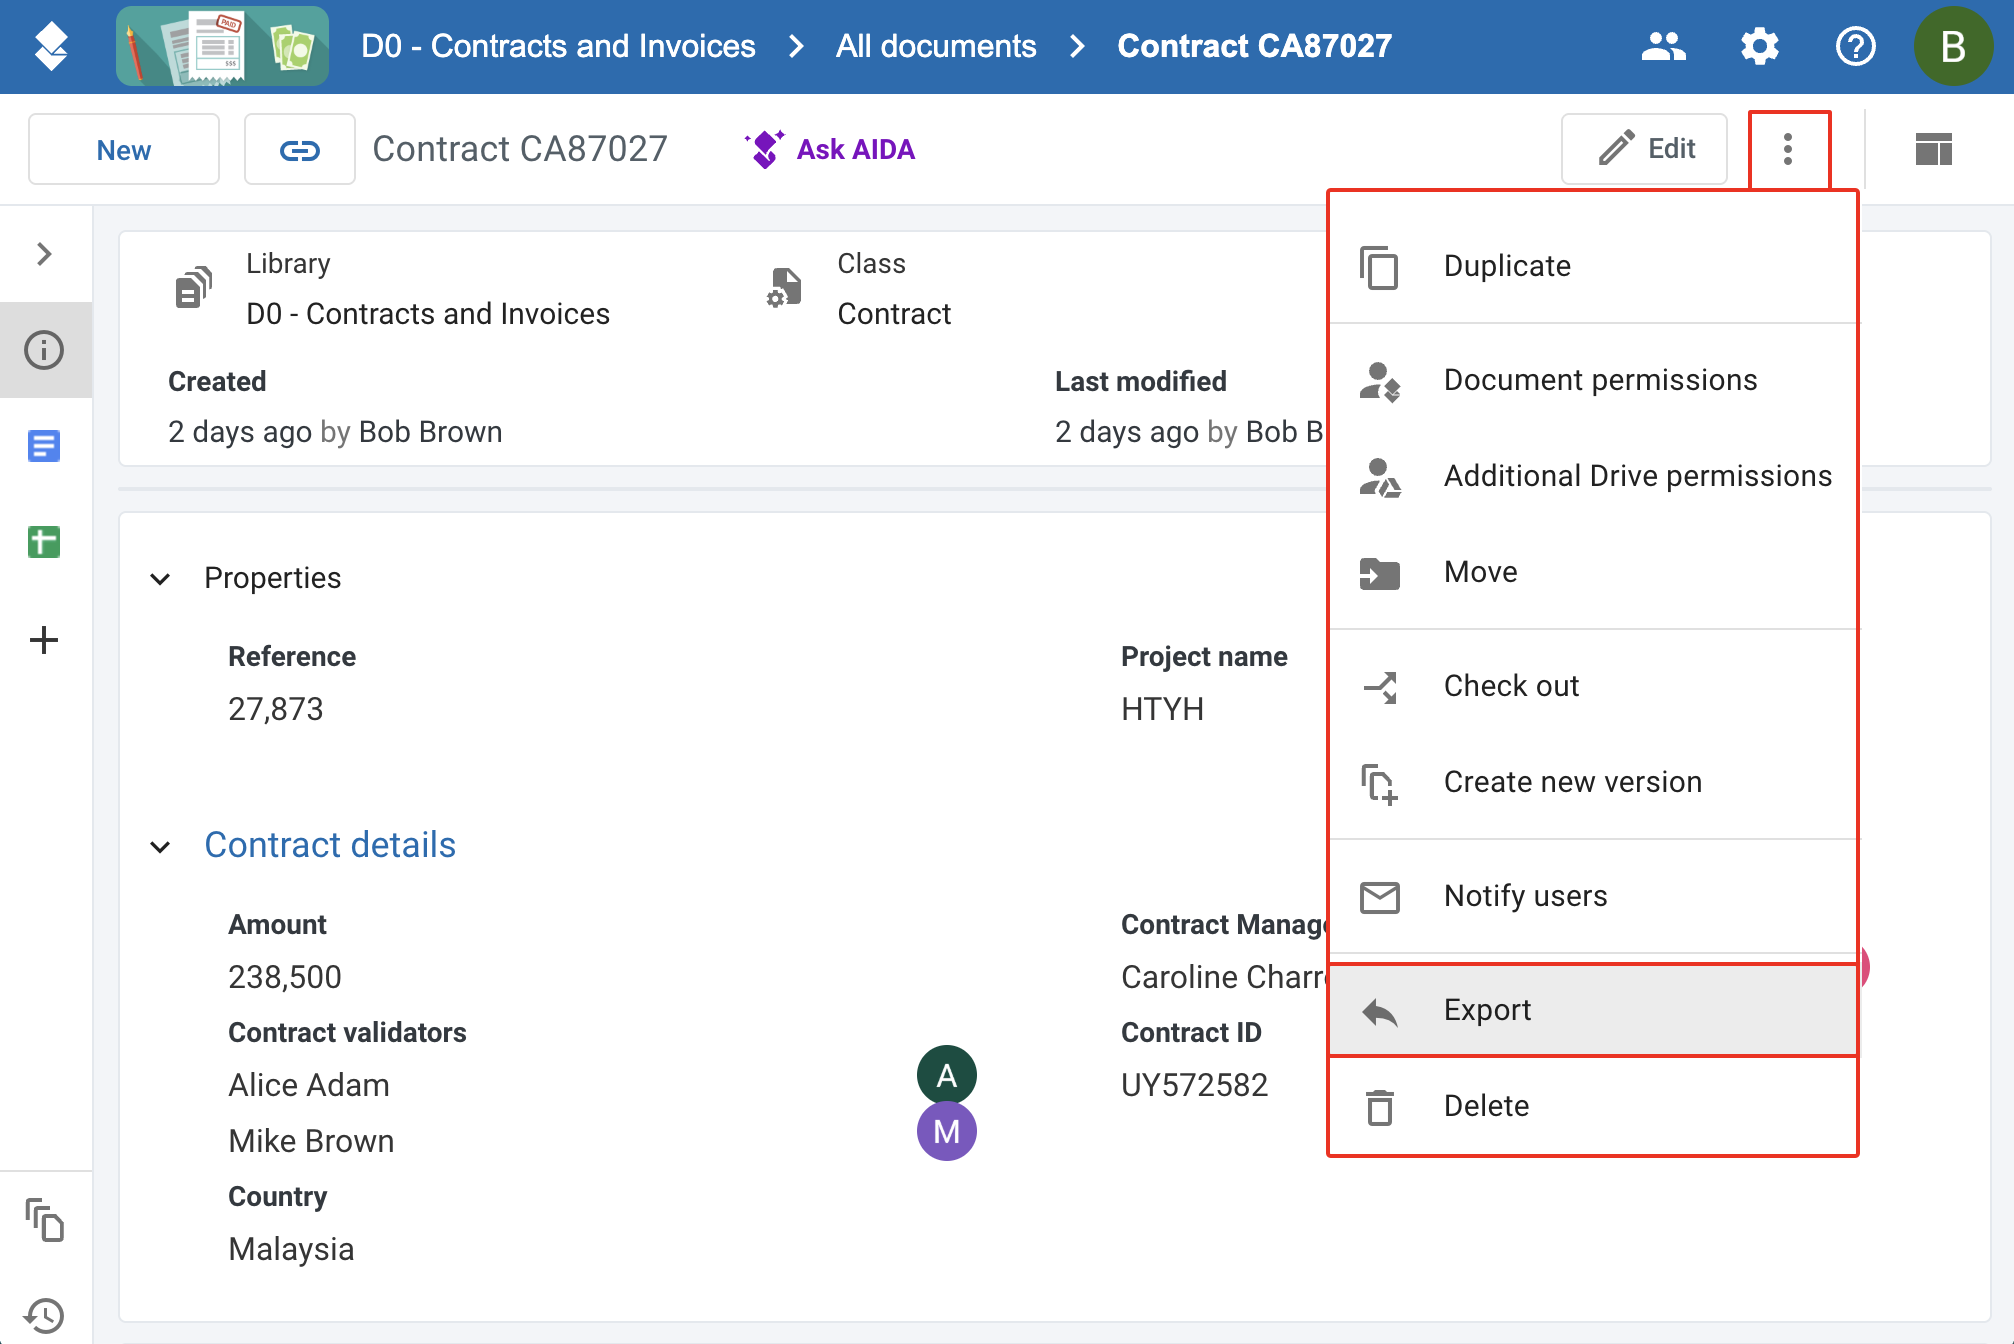This screenshot has width=2014, height=1344.
Task: Open the copies icon in the sidebar
Action: click(44, 1220)
